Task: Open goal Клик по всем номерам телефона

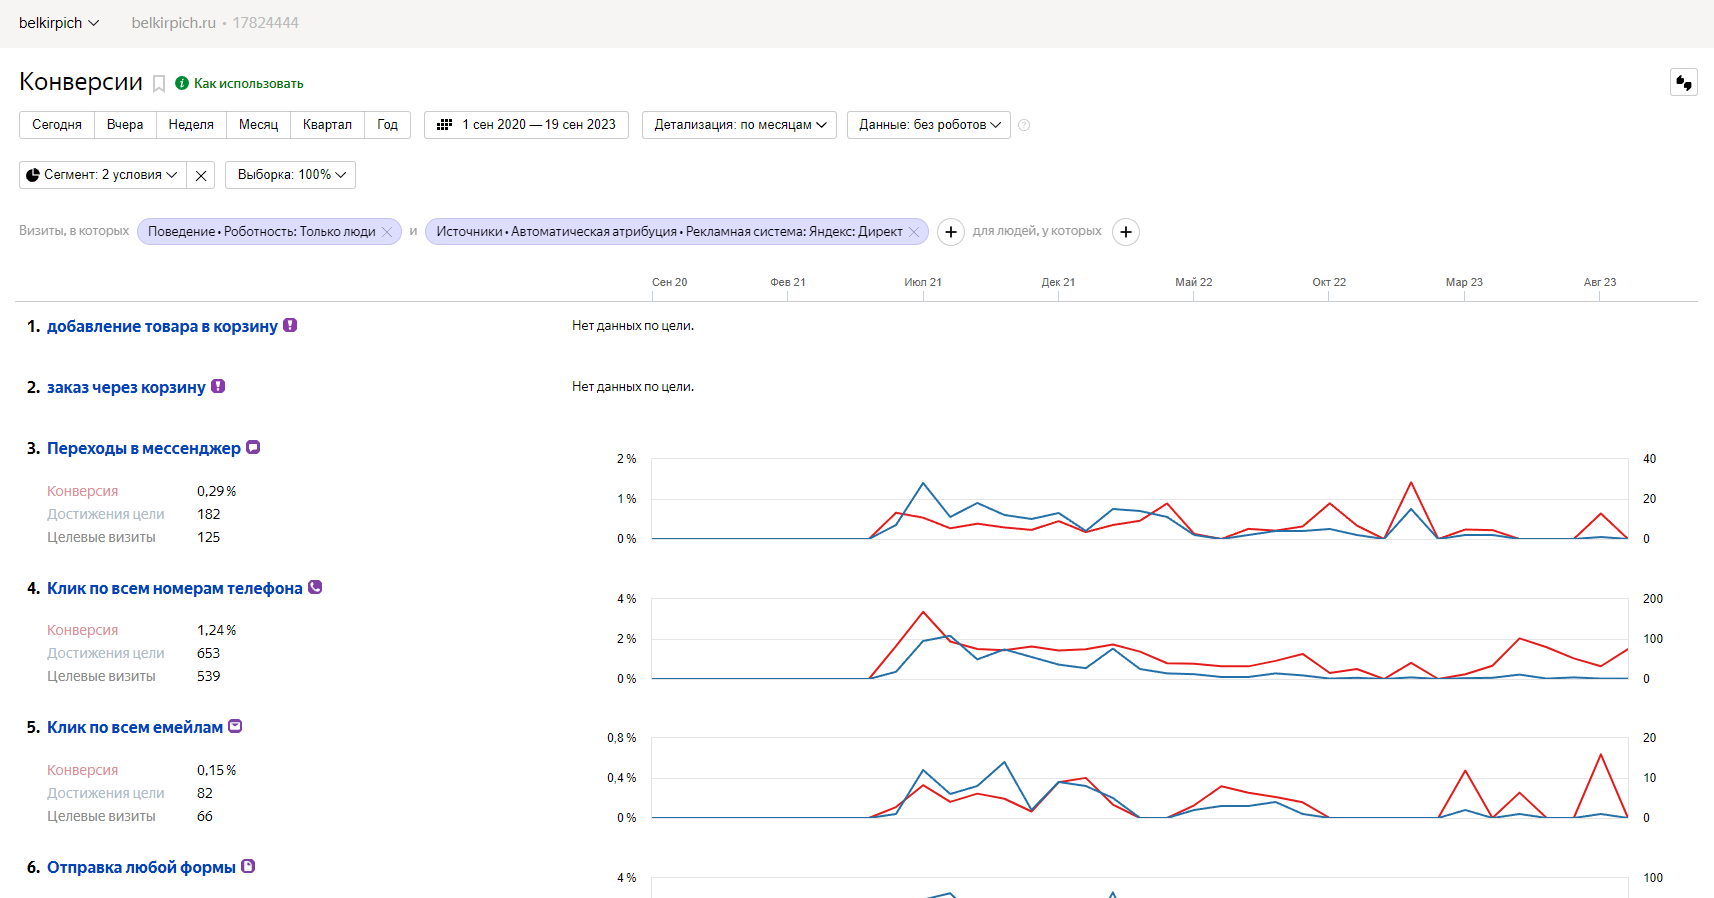Action: coord(175,588)
